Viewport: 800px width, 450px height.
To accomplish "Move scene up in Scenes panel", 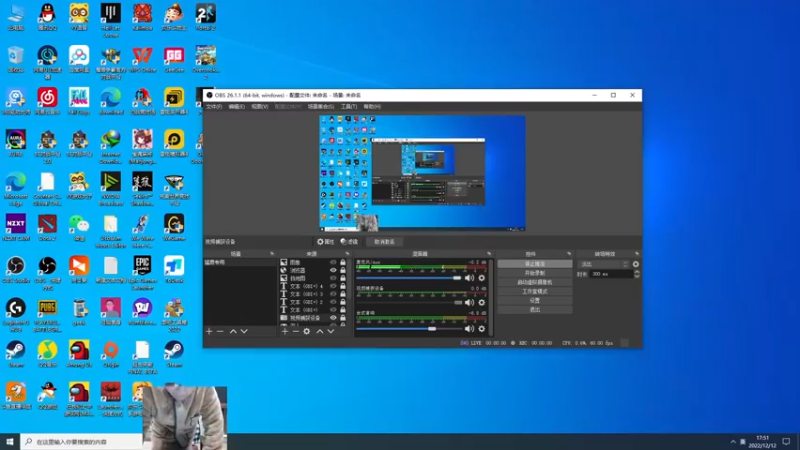I will point(233,332).
